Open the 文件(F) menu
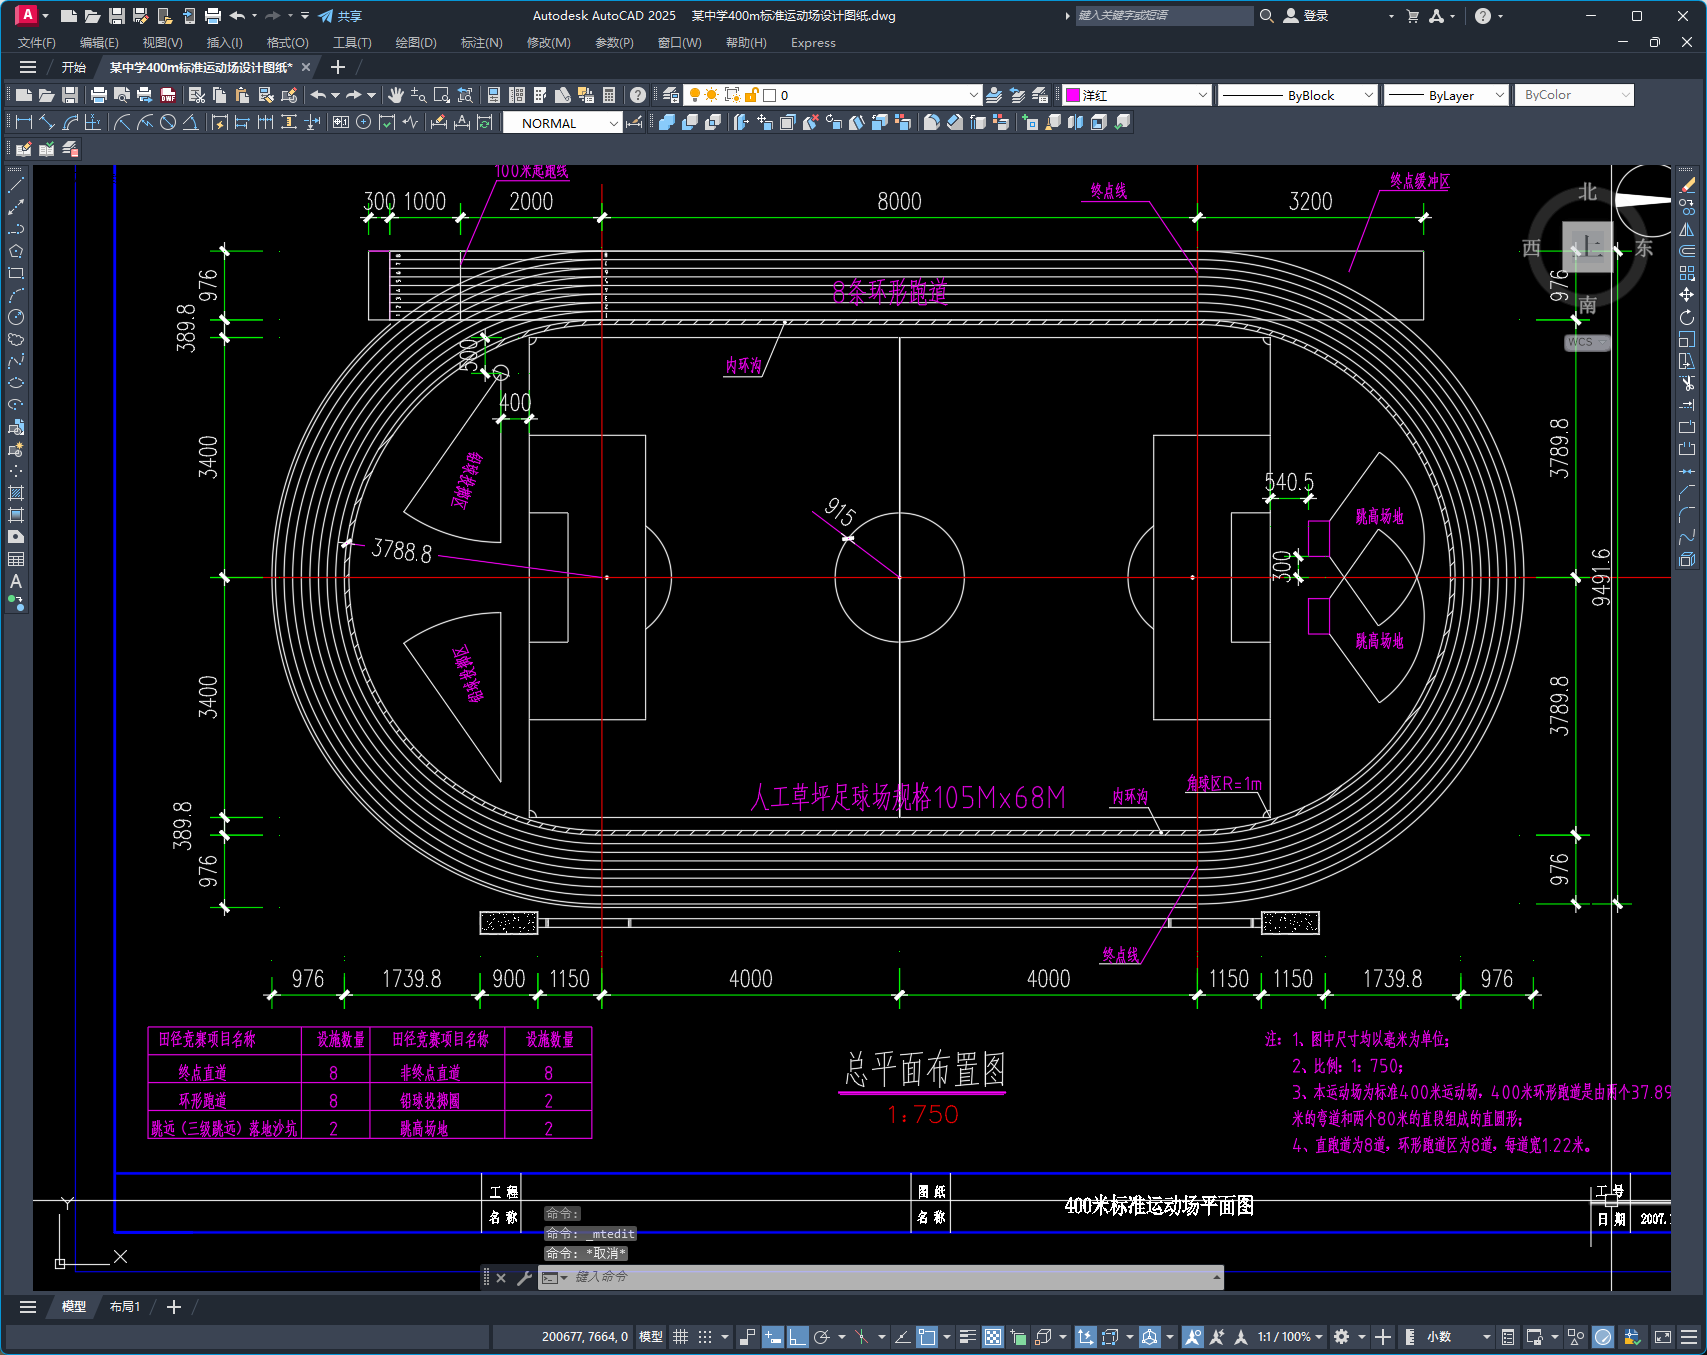This screenshot has height=1355, width=1707. point(37,43)
